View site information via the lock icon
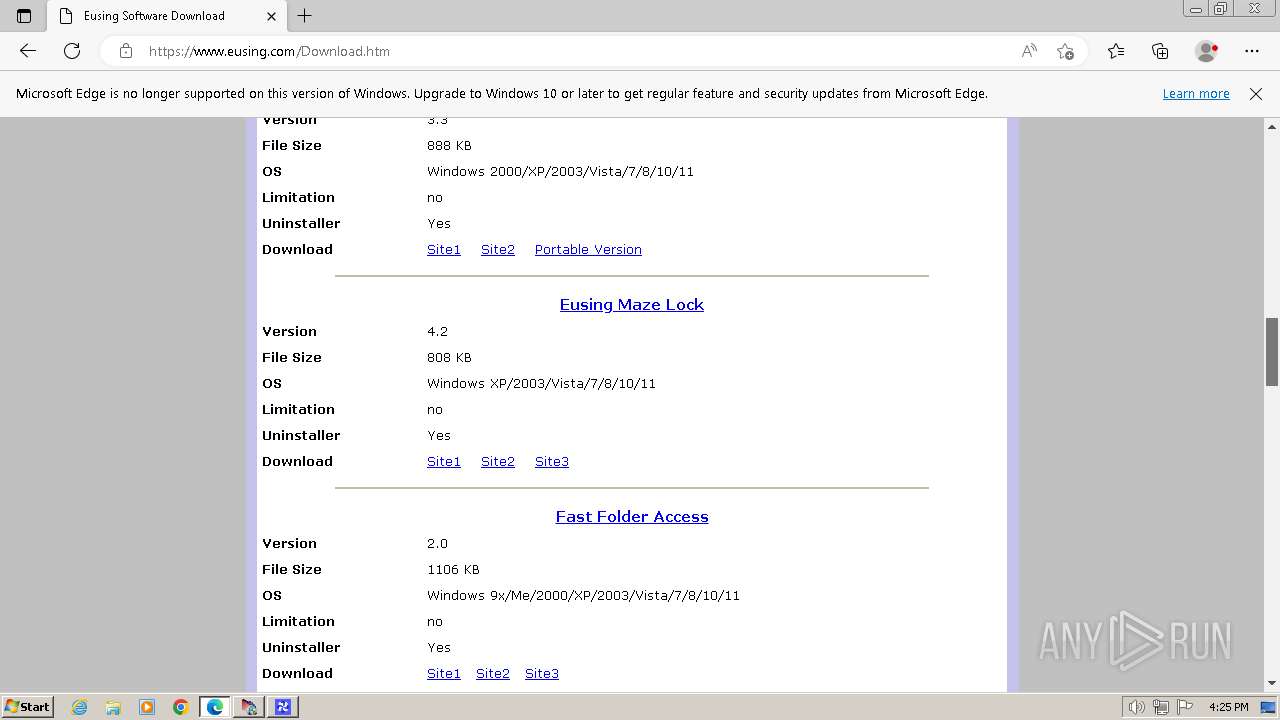The image size is (1280, 720). pos(126,51)
